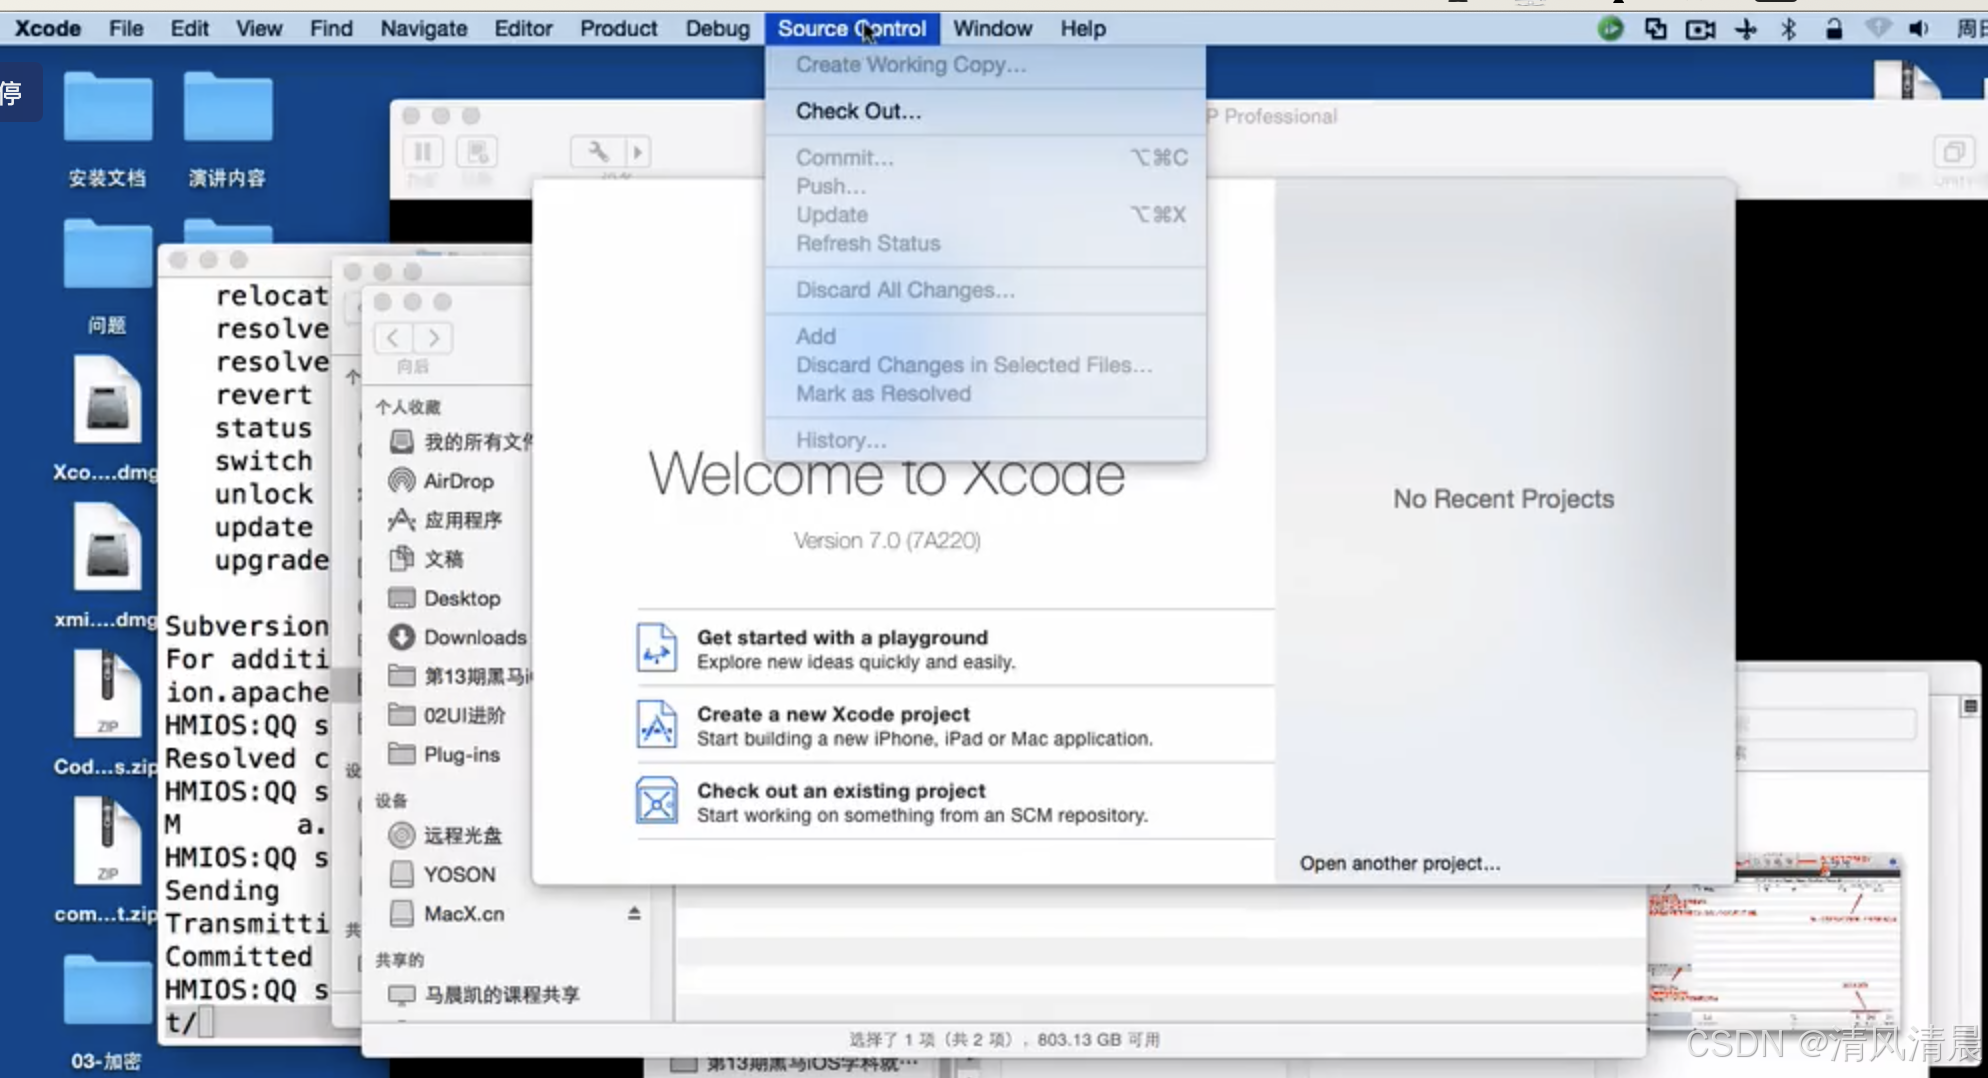The width and height of the screenshot is (1988, 1078).
Task: Eject the MacX.cn volume
Action: pyautogui.click(x=634, y=913)
